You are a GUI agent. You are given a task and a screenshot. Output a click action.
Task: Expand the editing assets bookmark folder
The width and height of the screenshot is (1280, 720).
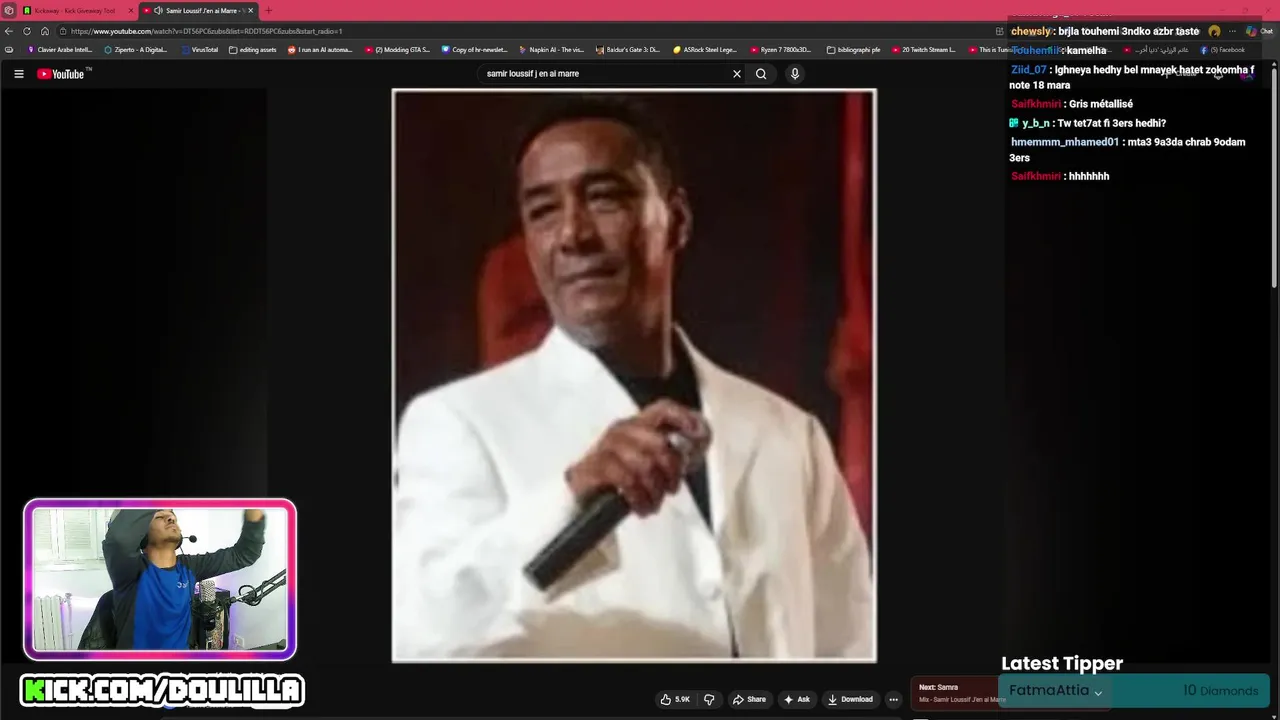[x=253, y=49]
